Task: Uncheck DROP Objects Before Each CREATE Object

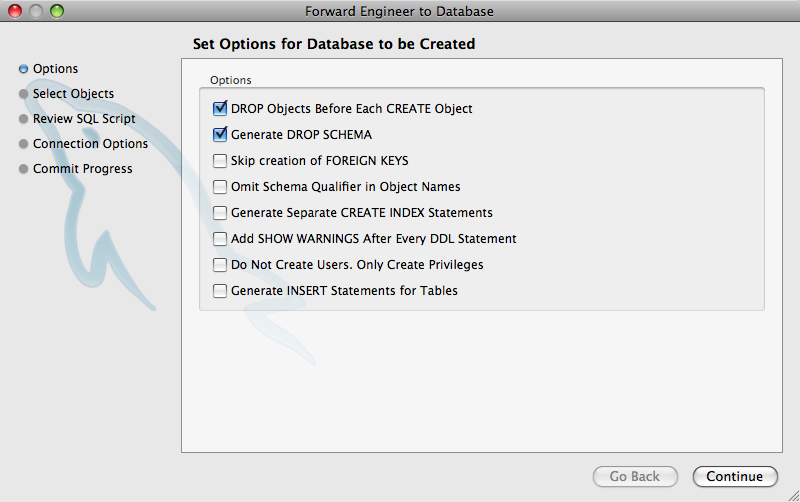Action: point(220,108)
